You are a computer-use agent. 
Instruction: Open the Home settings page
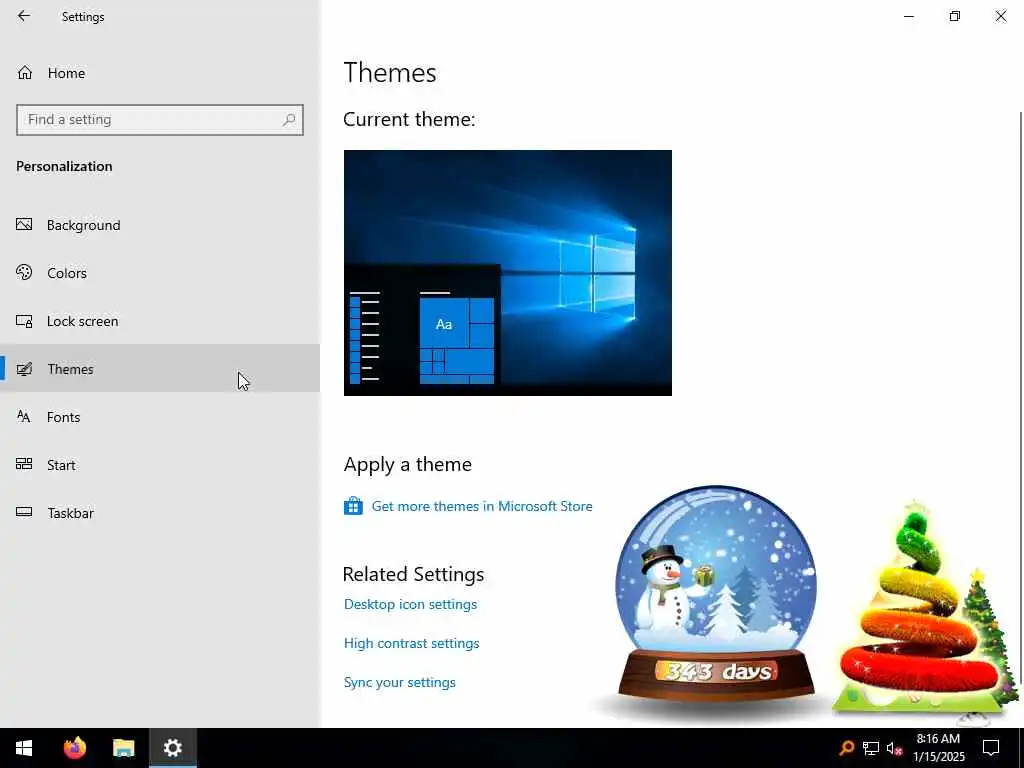click(159, 73)
